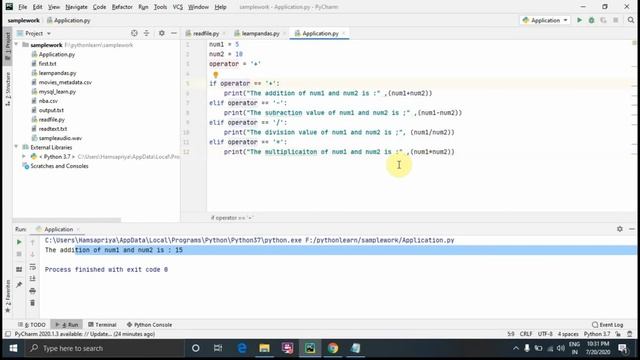The image size is (640, 360).
Task: Open Event Log in status bar
Action: point(608,324)
